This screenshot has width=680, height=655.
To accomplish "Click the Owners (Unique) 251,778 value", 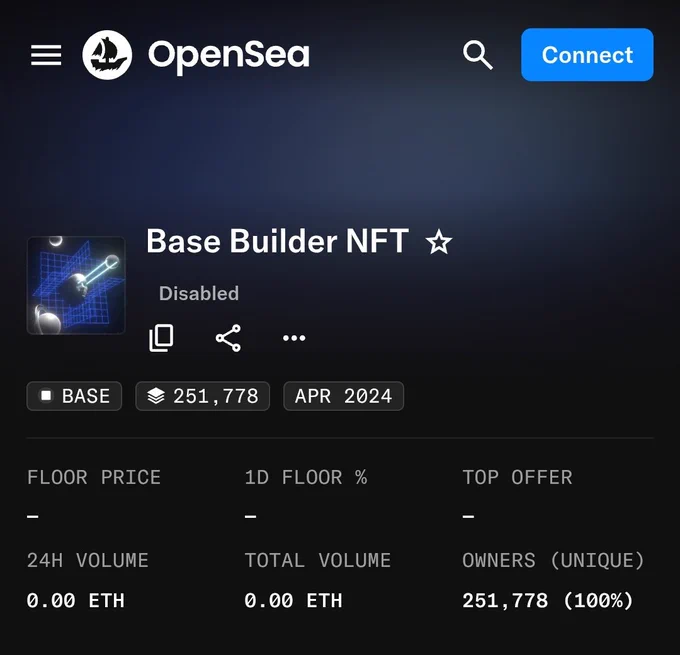I will (548, 601).
